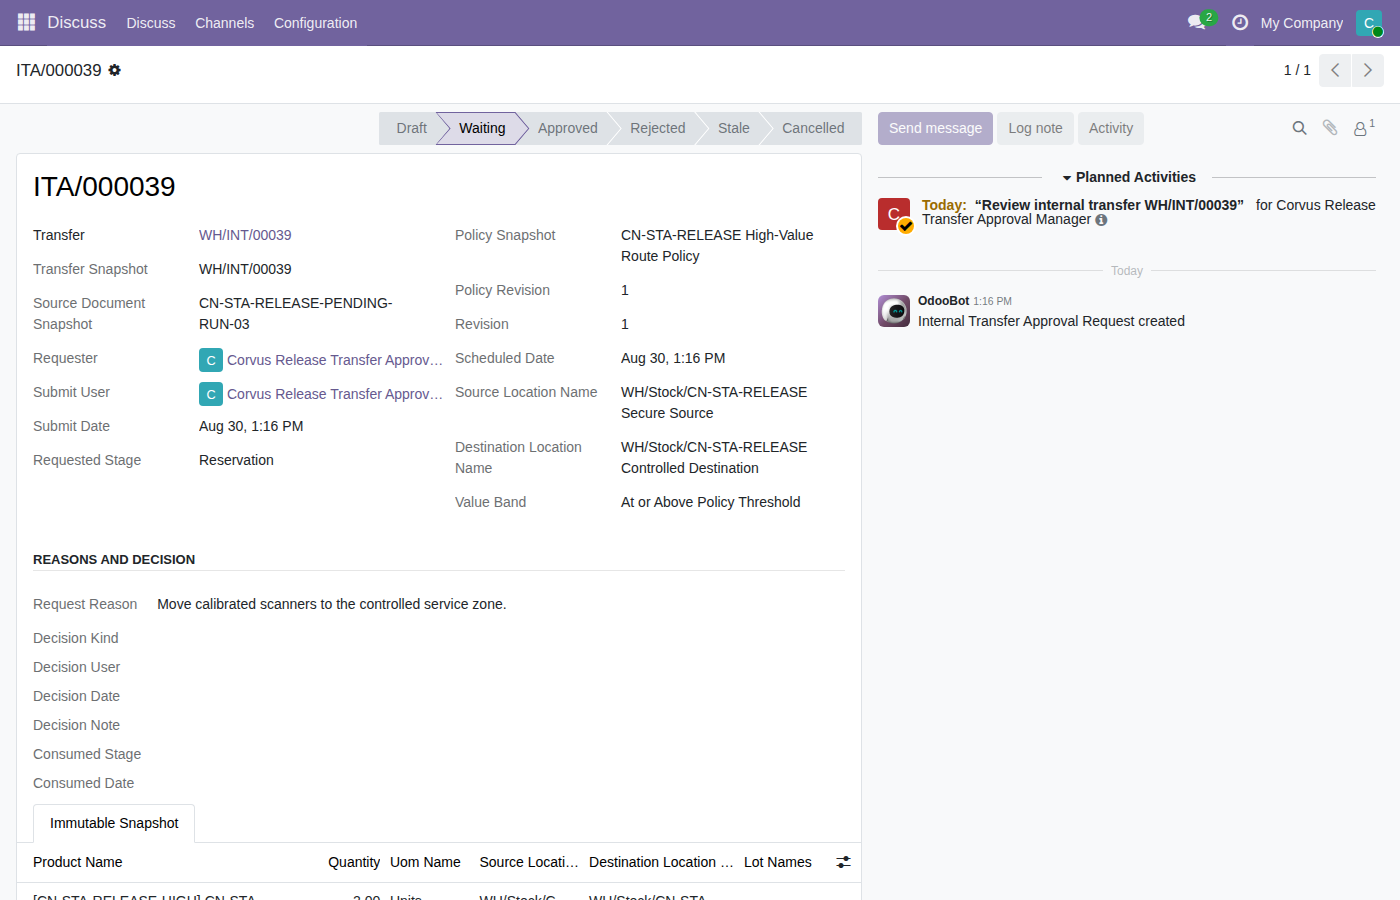Click the Activity button
Screen dimensions: 1400x900
click(x=1111, y=128)
